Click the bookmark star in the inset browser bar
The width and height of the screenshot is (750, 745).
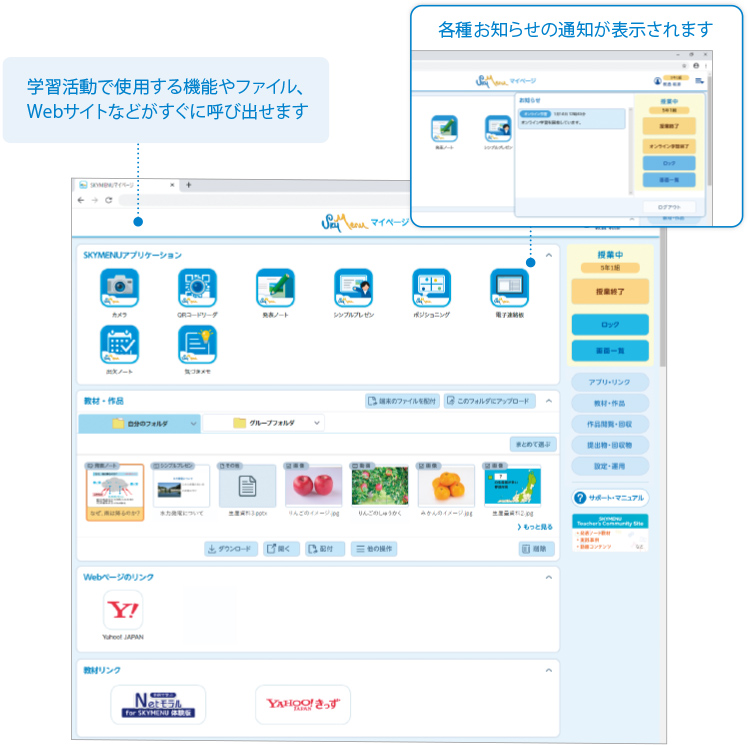pos(684,66)
